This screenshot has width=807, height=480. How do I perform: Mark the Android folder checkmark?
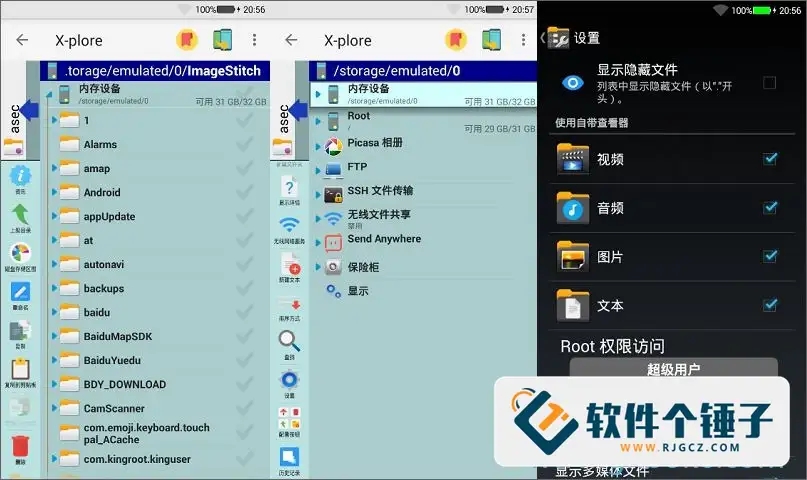coord(244,192)
